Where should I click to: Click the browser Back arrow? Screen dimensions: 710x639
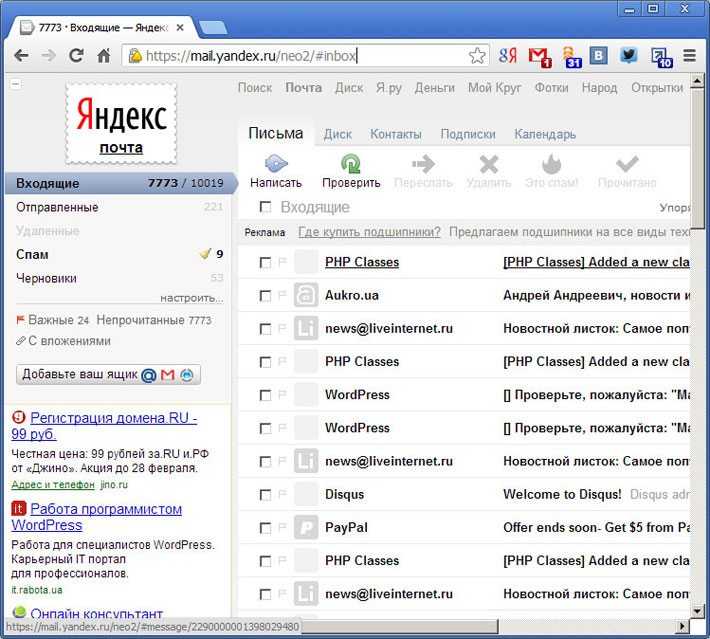21,56
